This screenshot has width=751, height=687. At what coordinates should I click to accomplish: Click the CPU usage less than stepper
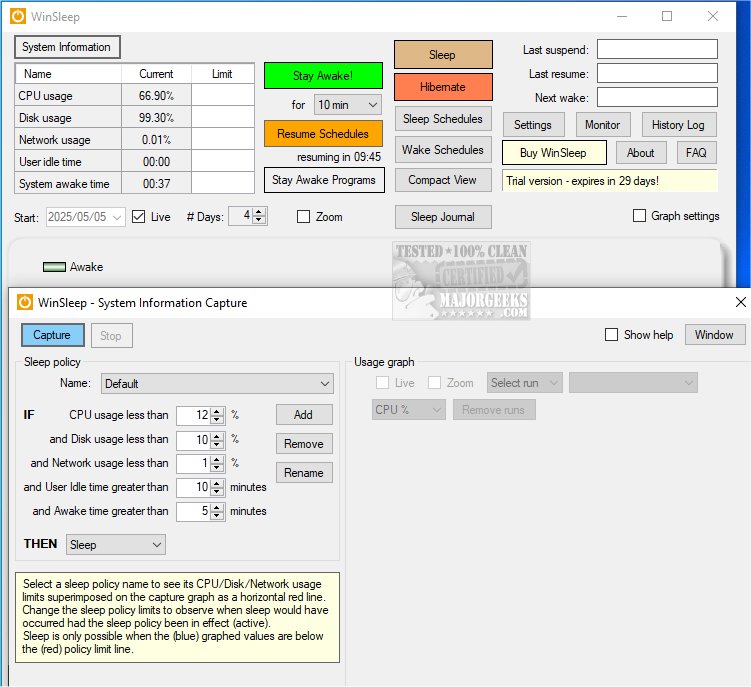pyautogui.click(x=201, y=415)
